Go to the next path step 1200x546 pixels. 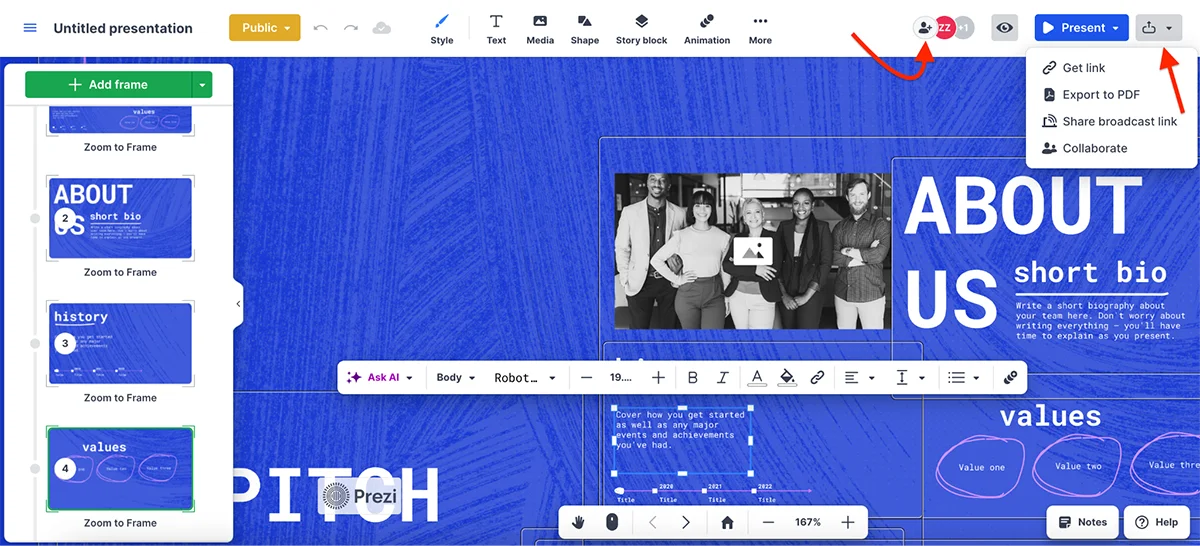(x=686, y=522)
